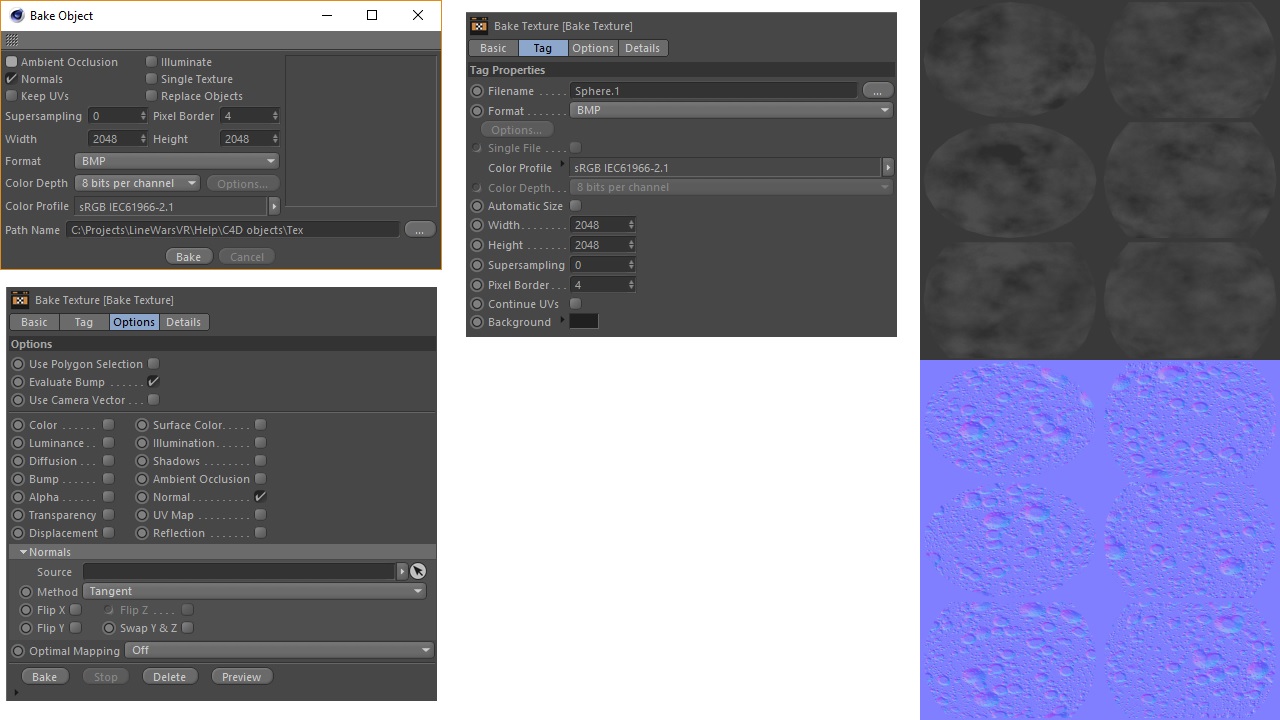Click the Background color swatch
The image size is (1280, 720).
[x=583, y=321]
